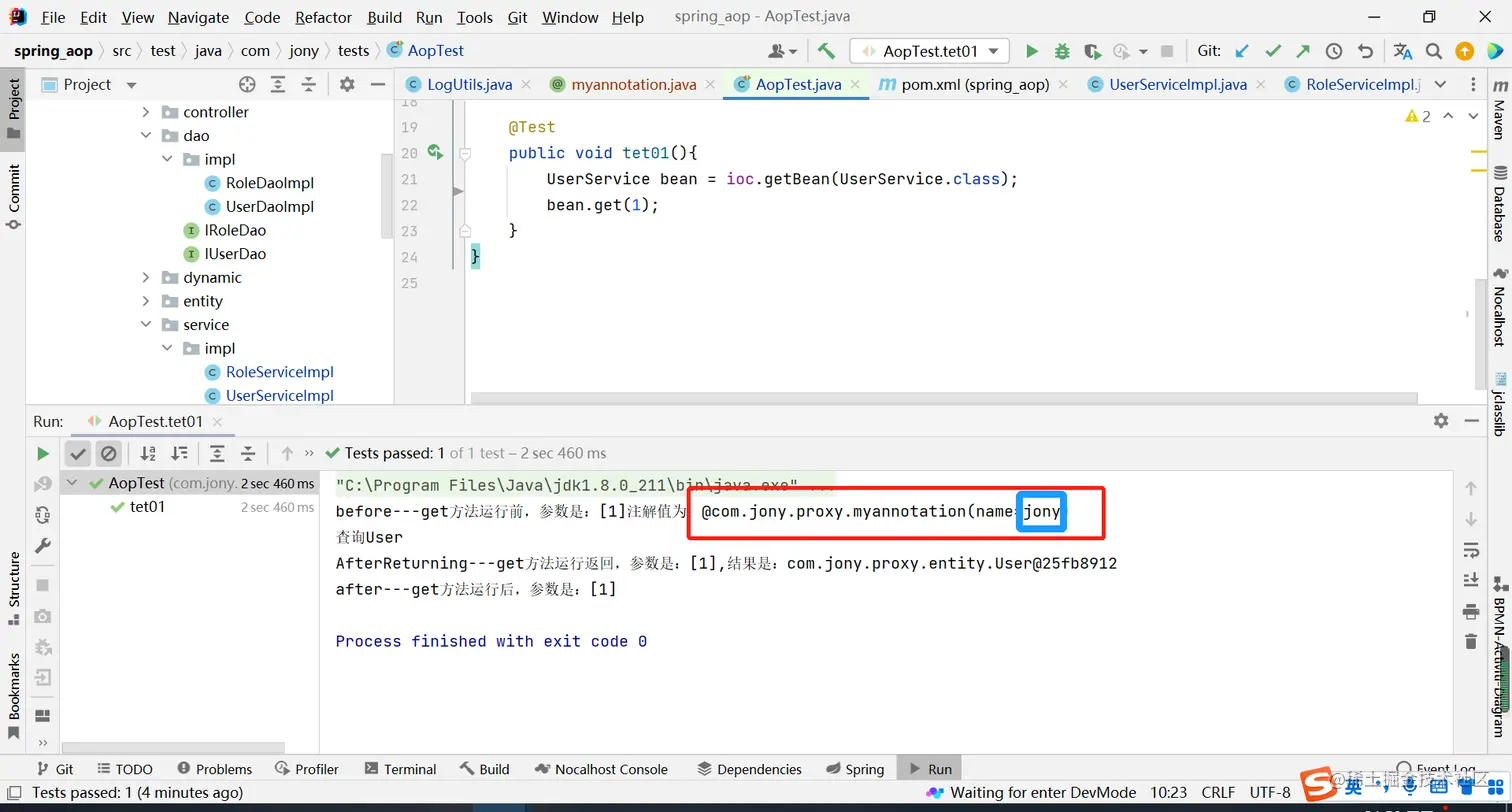Toggle alphabetical sorting of tests
The height and width of the screenshot is (812, 1512).
(x=148, y=453)
